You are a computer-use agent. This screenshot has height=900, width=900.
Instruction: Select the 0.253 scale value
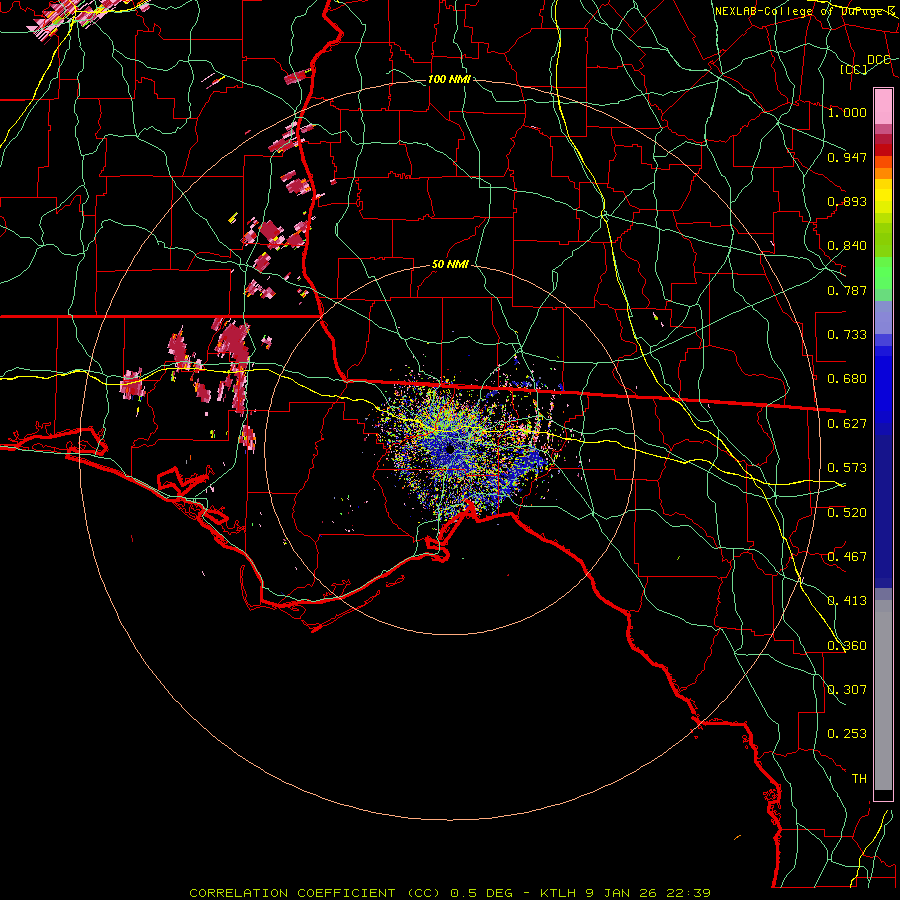847,734
